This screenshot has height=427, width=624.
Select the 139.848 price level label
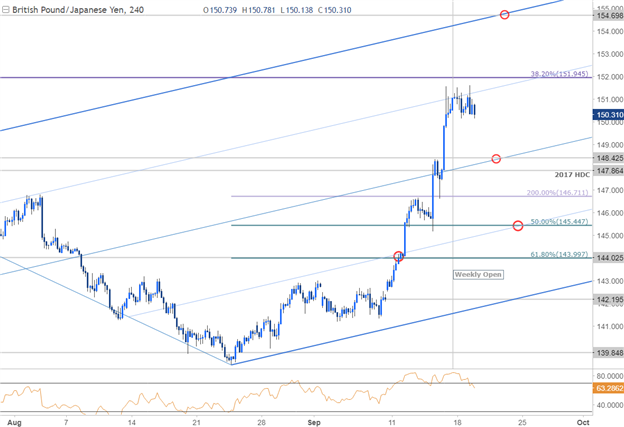608,353
